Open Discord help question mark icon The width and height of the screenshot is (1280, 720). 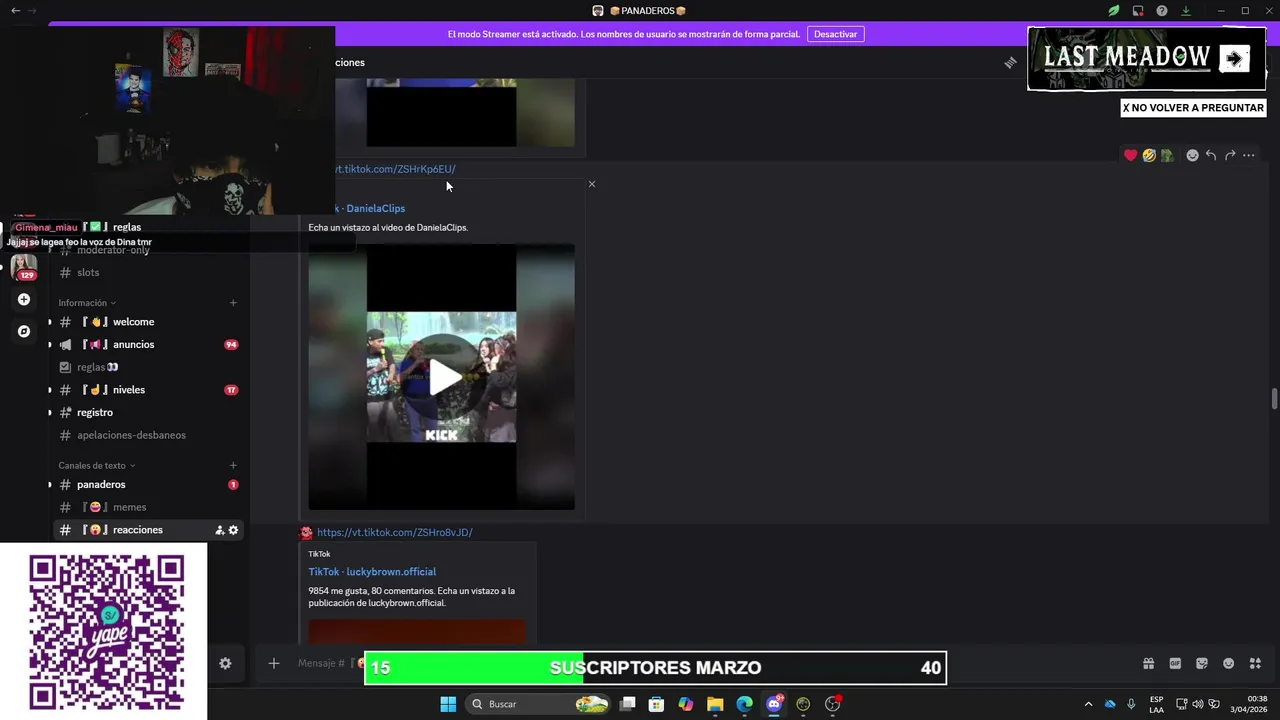click(1162, 11)
